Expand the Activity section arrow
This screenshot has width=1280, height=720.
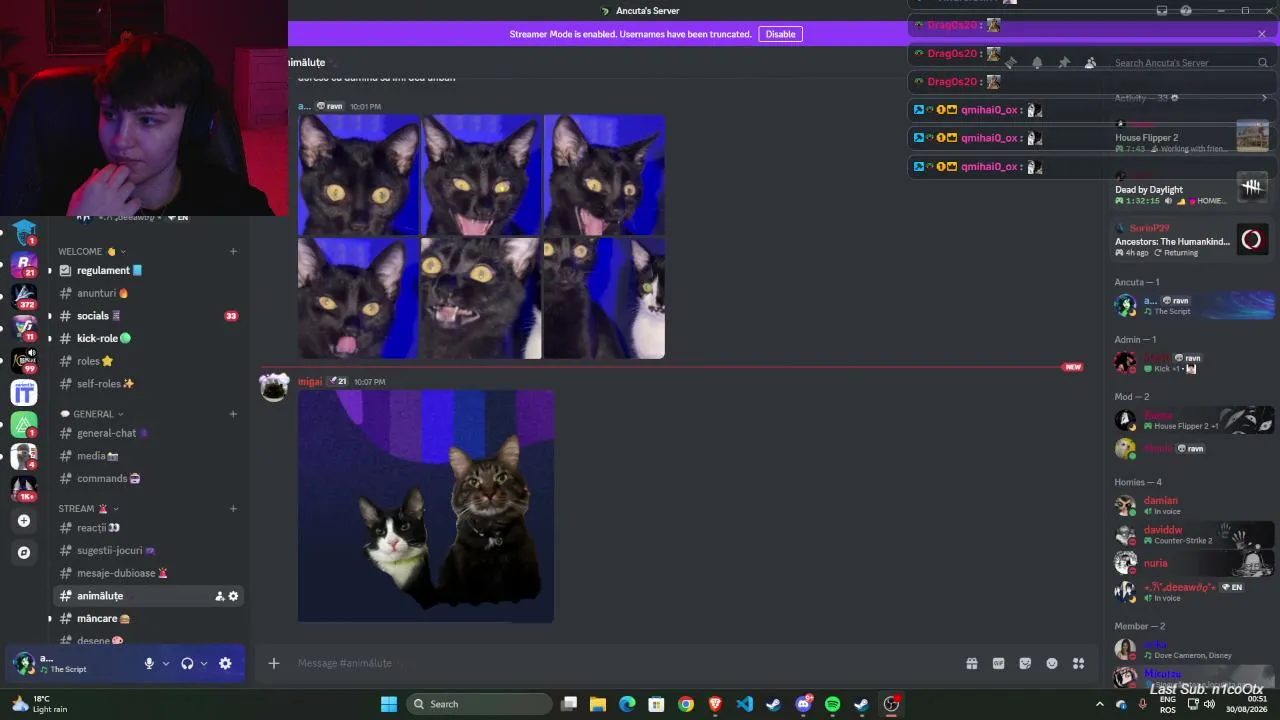coord(1264,98)
